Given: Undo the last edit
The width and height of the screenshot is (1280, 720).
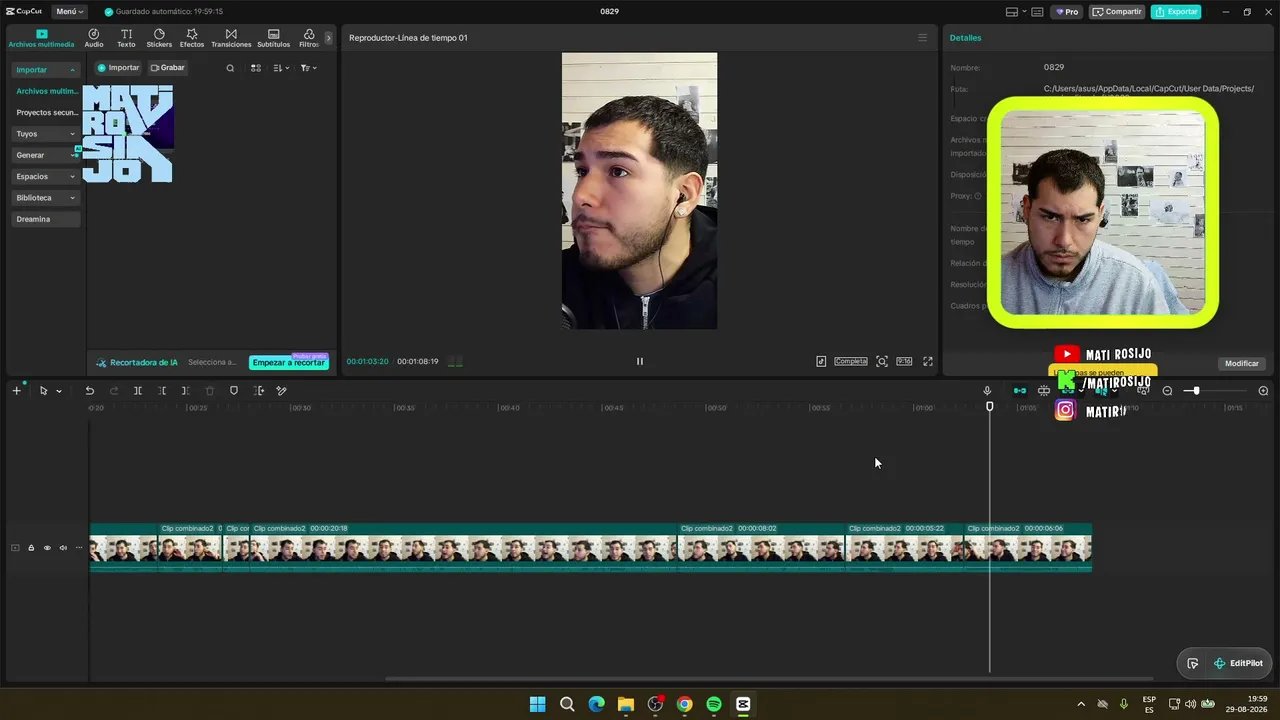Looking at the screenshot, I should tap(89, 391).
